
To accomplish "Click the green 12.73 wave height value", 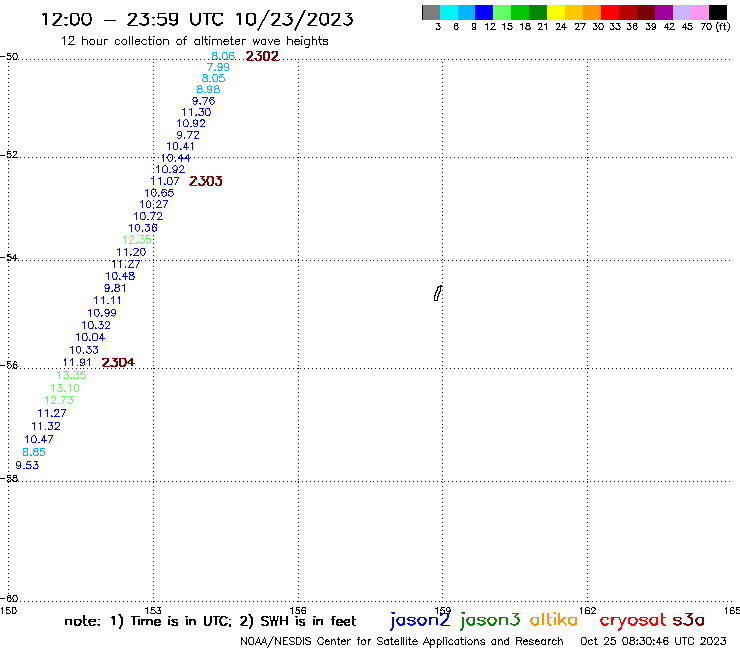I will pyautogui.click(x=59, y=400).
